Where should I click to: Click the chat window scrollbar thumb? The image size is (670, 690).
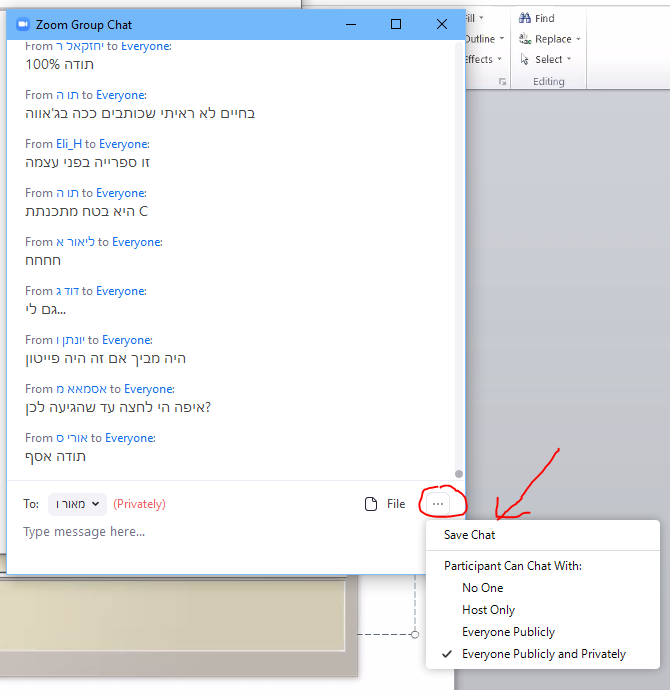(459, 473)
